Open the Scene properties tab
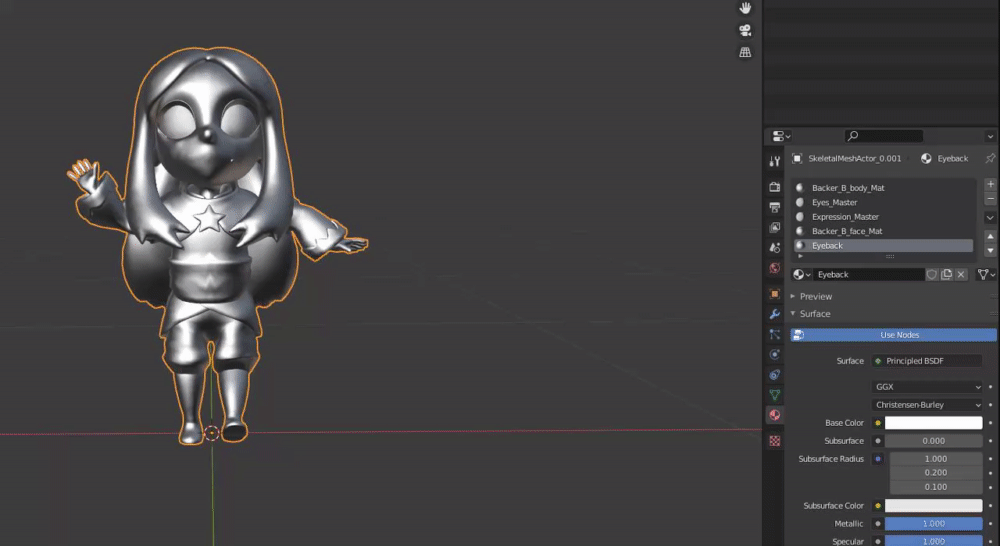Screen dimensions: 1000x546 (x=774, y=247)
